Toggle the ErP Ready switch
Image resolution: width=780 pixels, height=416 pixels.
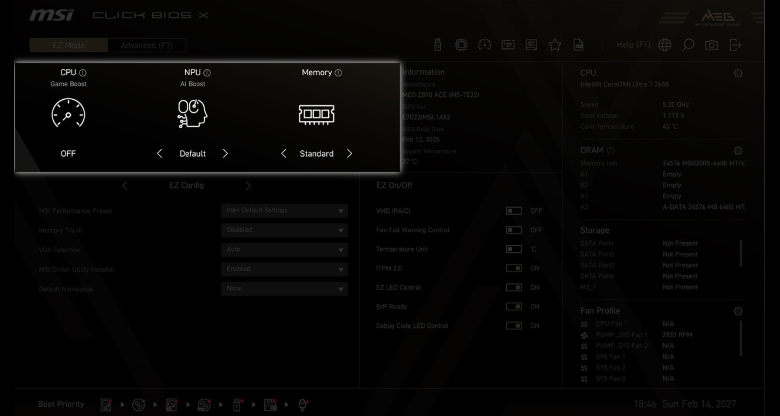[514, 307]
